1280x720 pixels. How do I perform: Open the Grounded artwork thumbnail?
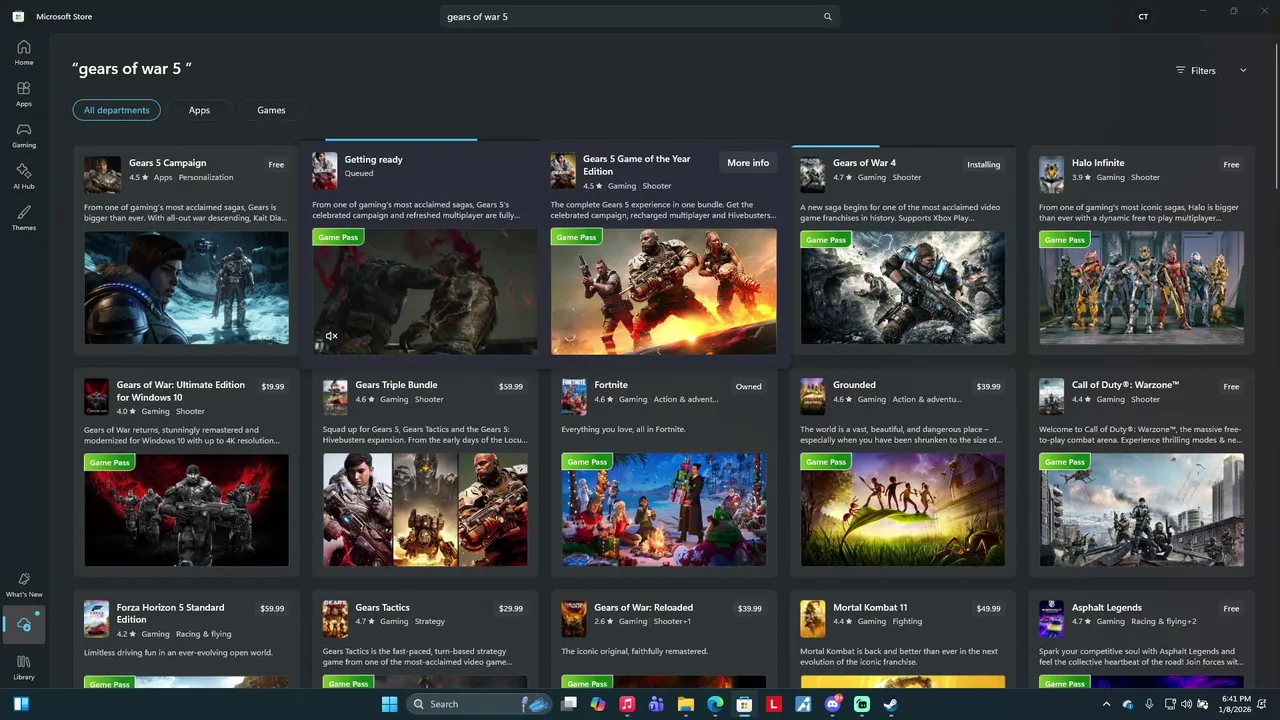903,510
